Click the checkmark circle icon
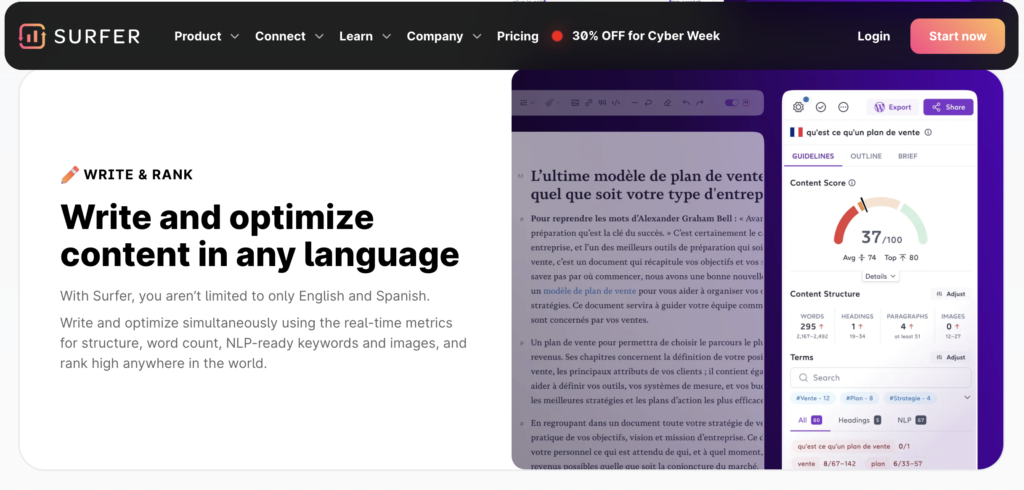 pyautogui.click(x=821, y=107)
